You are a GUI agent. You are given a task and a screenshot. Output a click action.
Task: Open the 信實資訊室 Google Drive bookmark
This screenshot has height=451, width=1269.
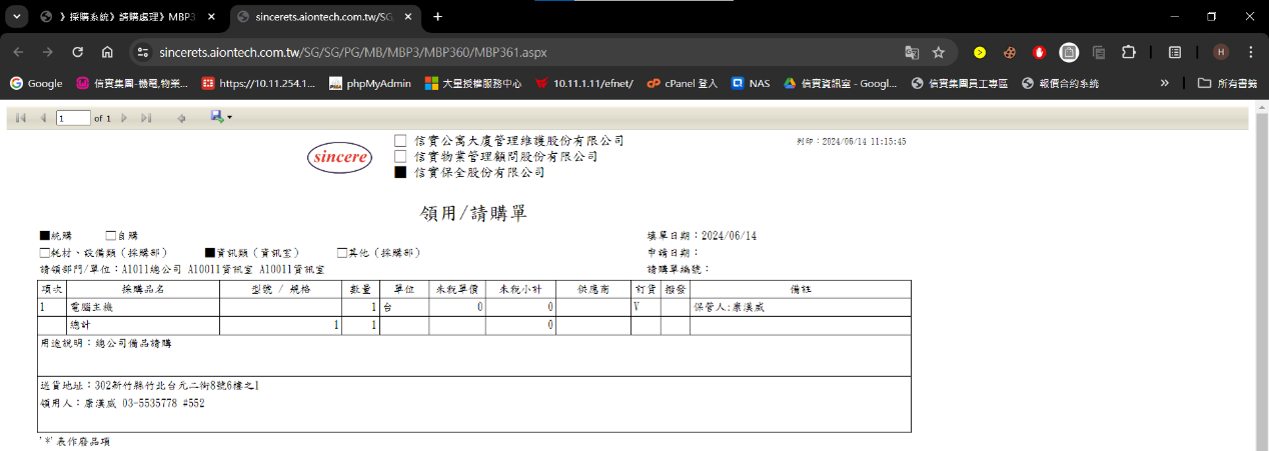coord(840,83)
